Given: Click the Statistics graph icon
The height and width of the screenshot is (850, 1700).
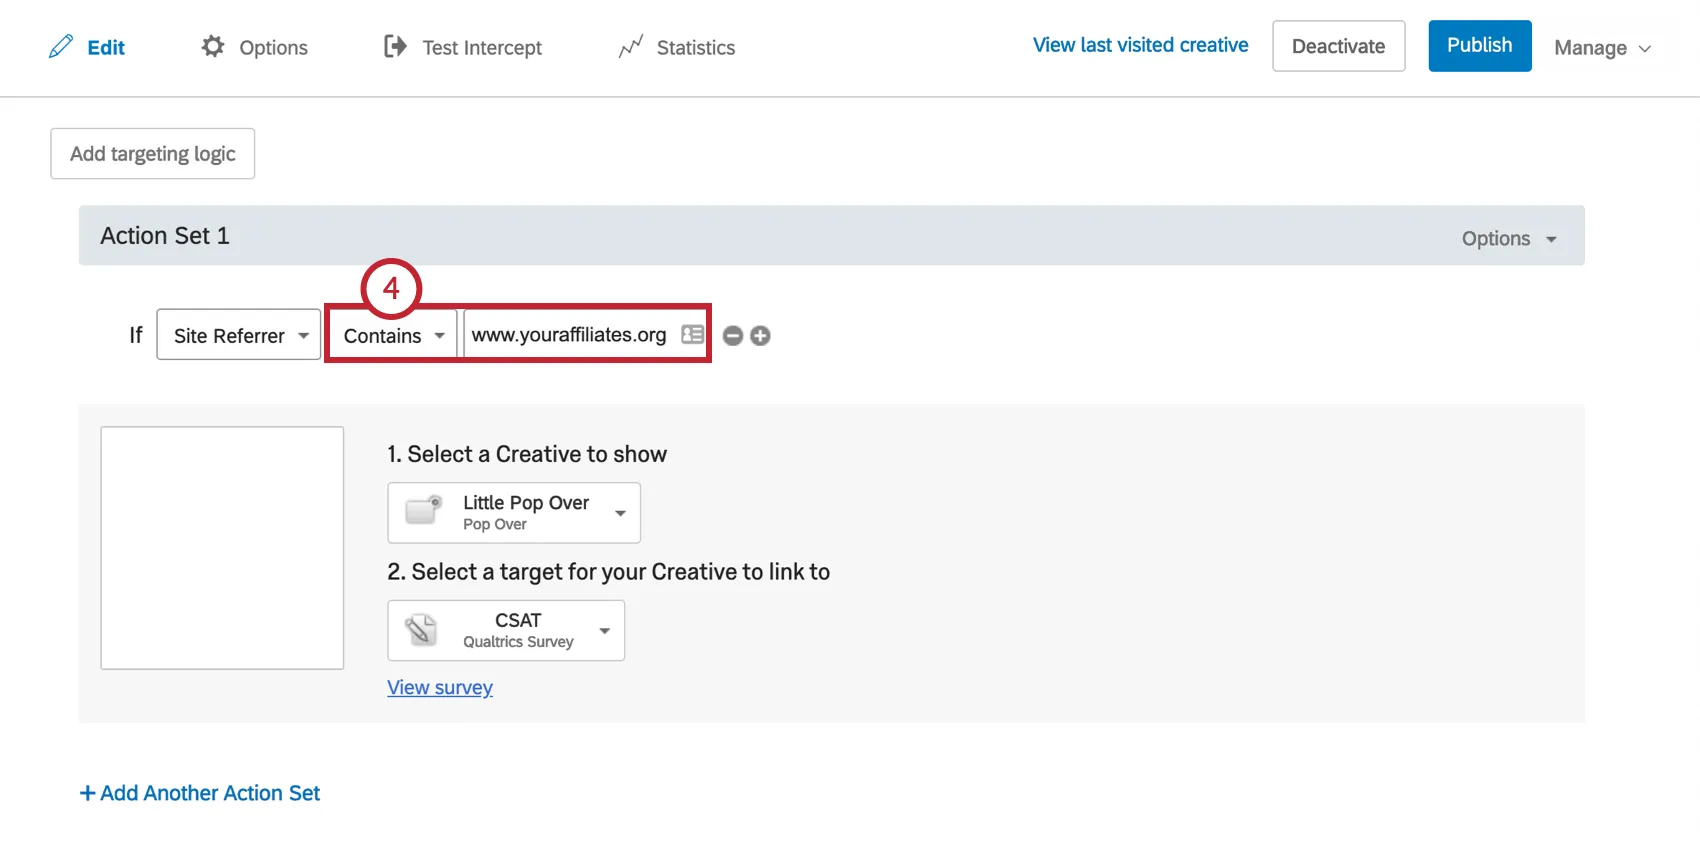Looking at the screenshot, I should click(x=630, y=47).
